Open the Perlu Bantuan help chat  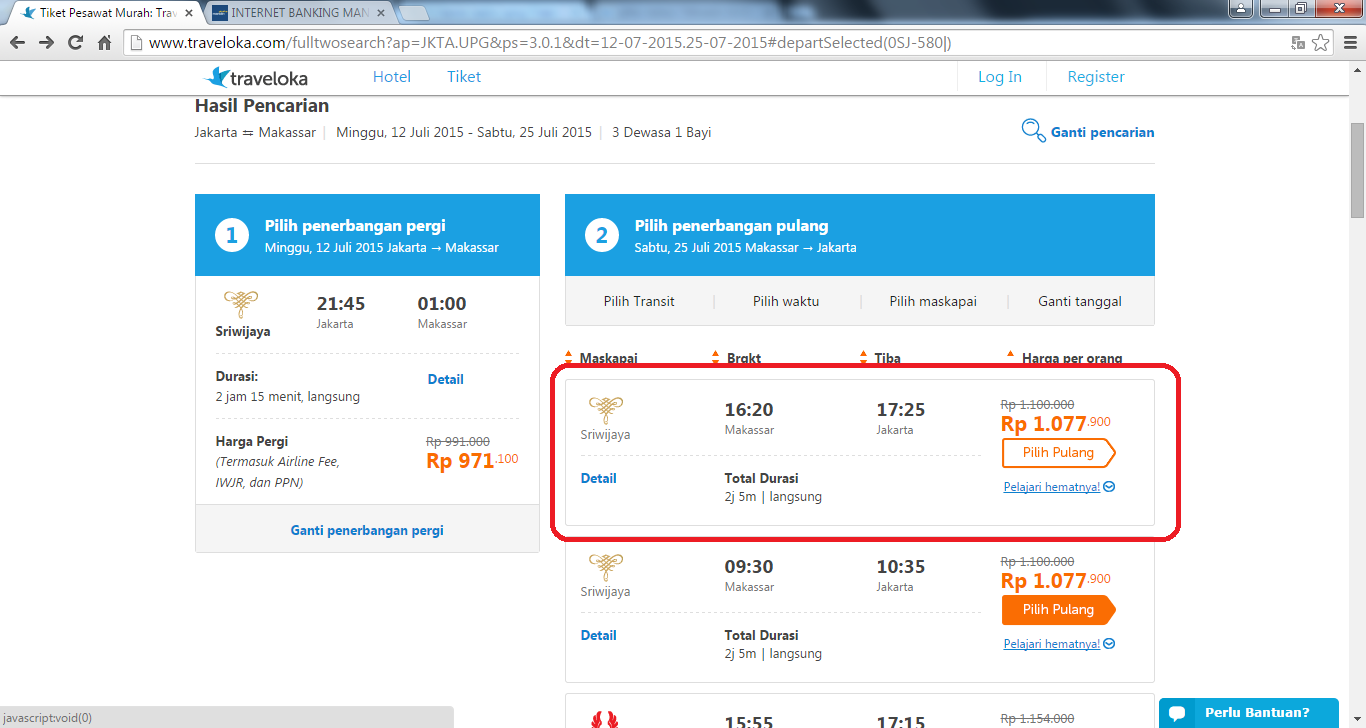tap(1248, 713)
